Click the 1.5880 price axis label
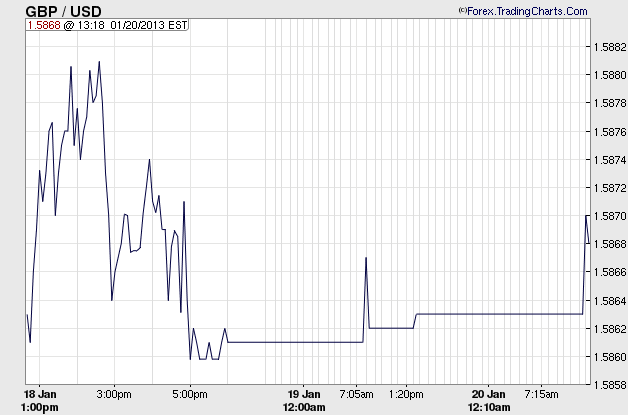This screenshot has height=415, width=628. coord(609,75)
